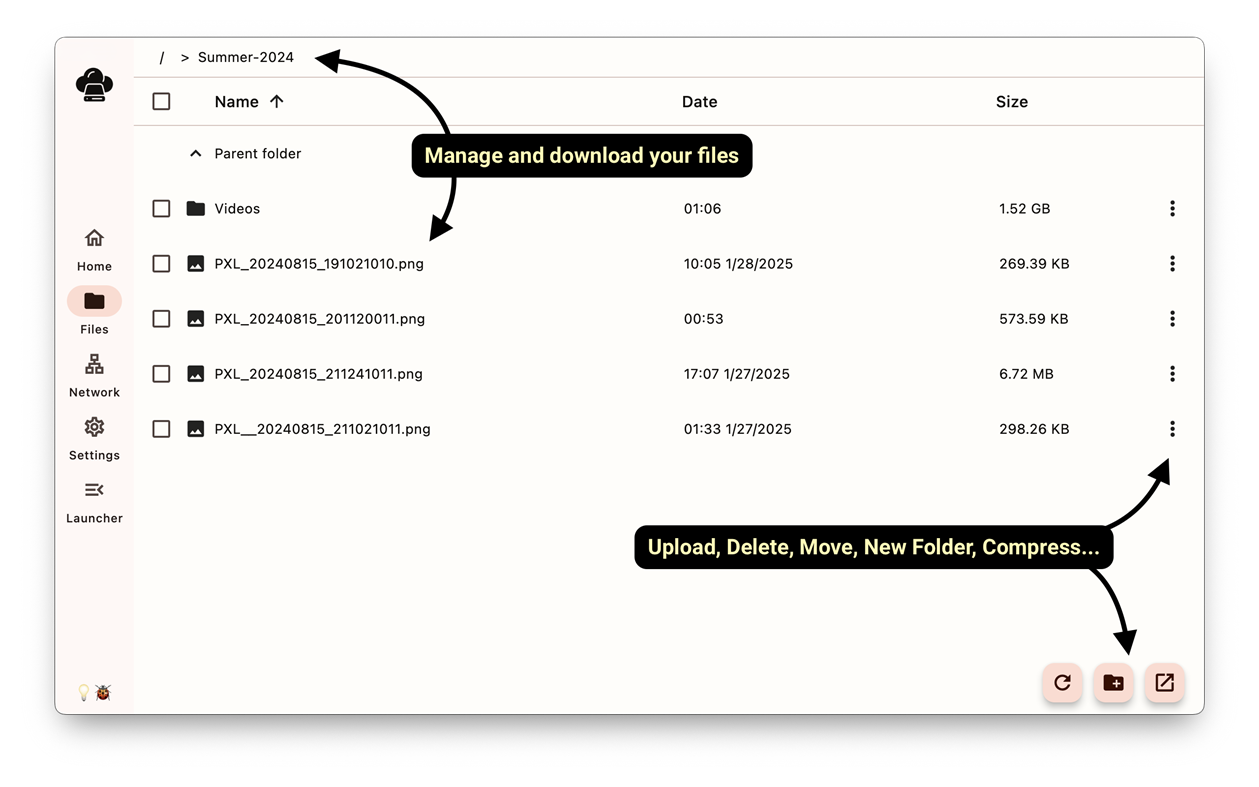
Task: Click image icon of PXL__20240815_211021011.png
Action: click(x=196, y=429)
